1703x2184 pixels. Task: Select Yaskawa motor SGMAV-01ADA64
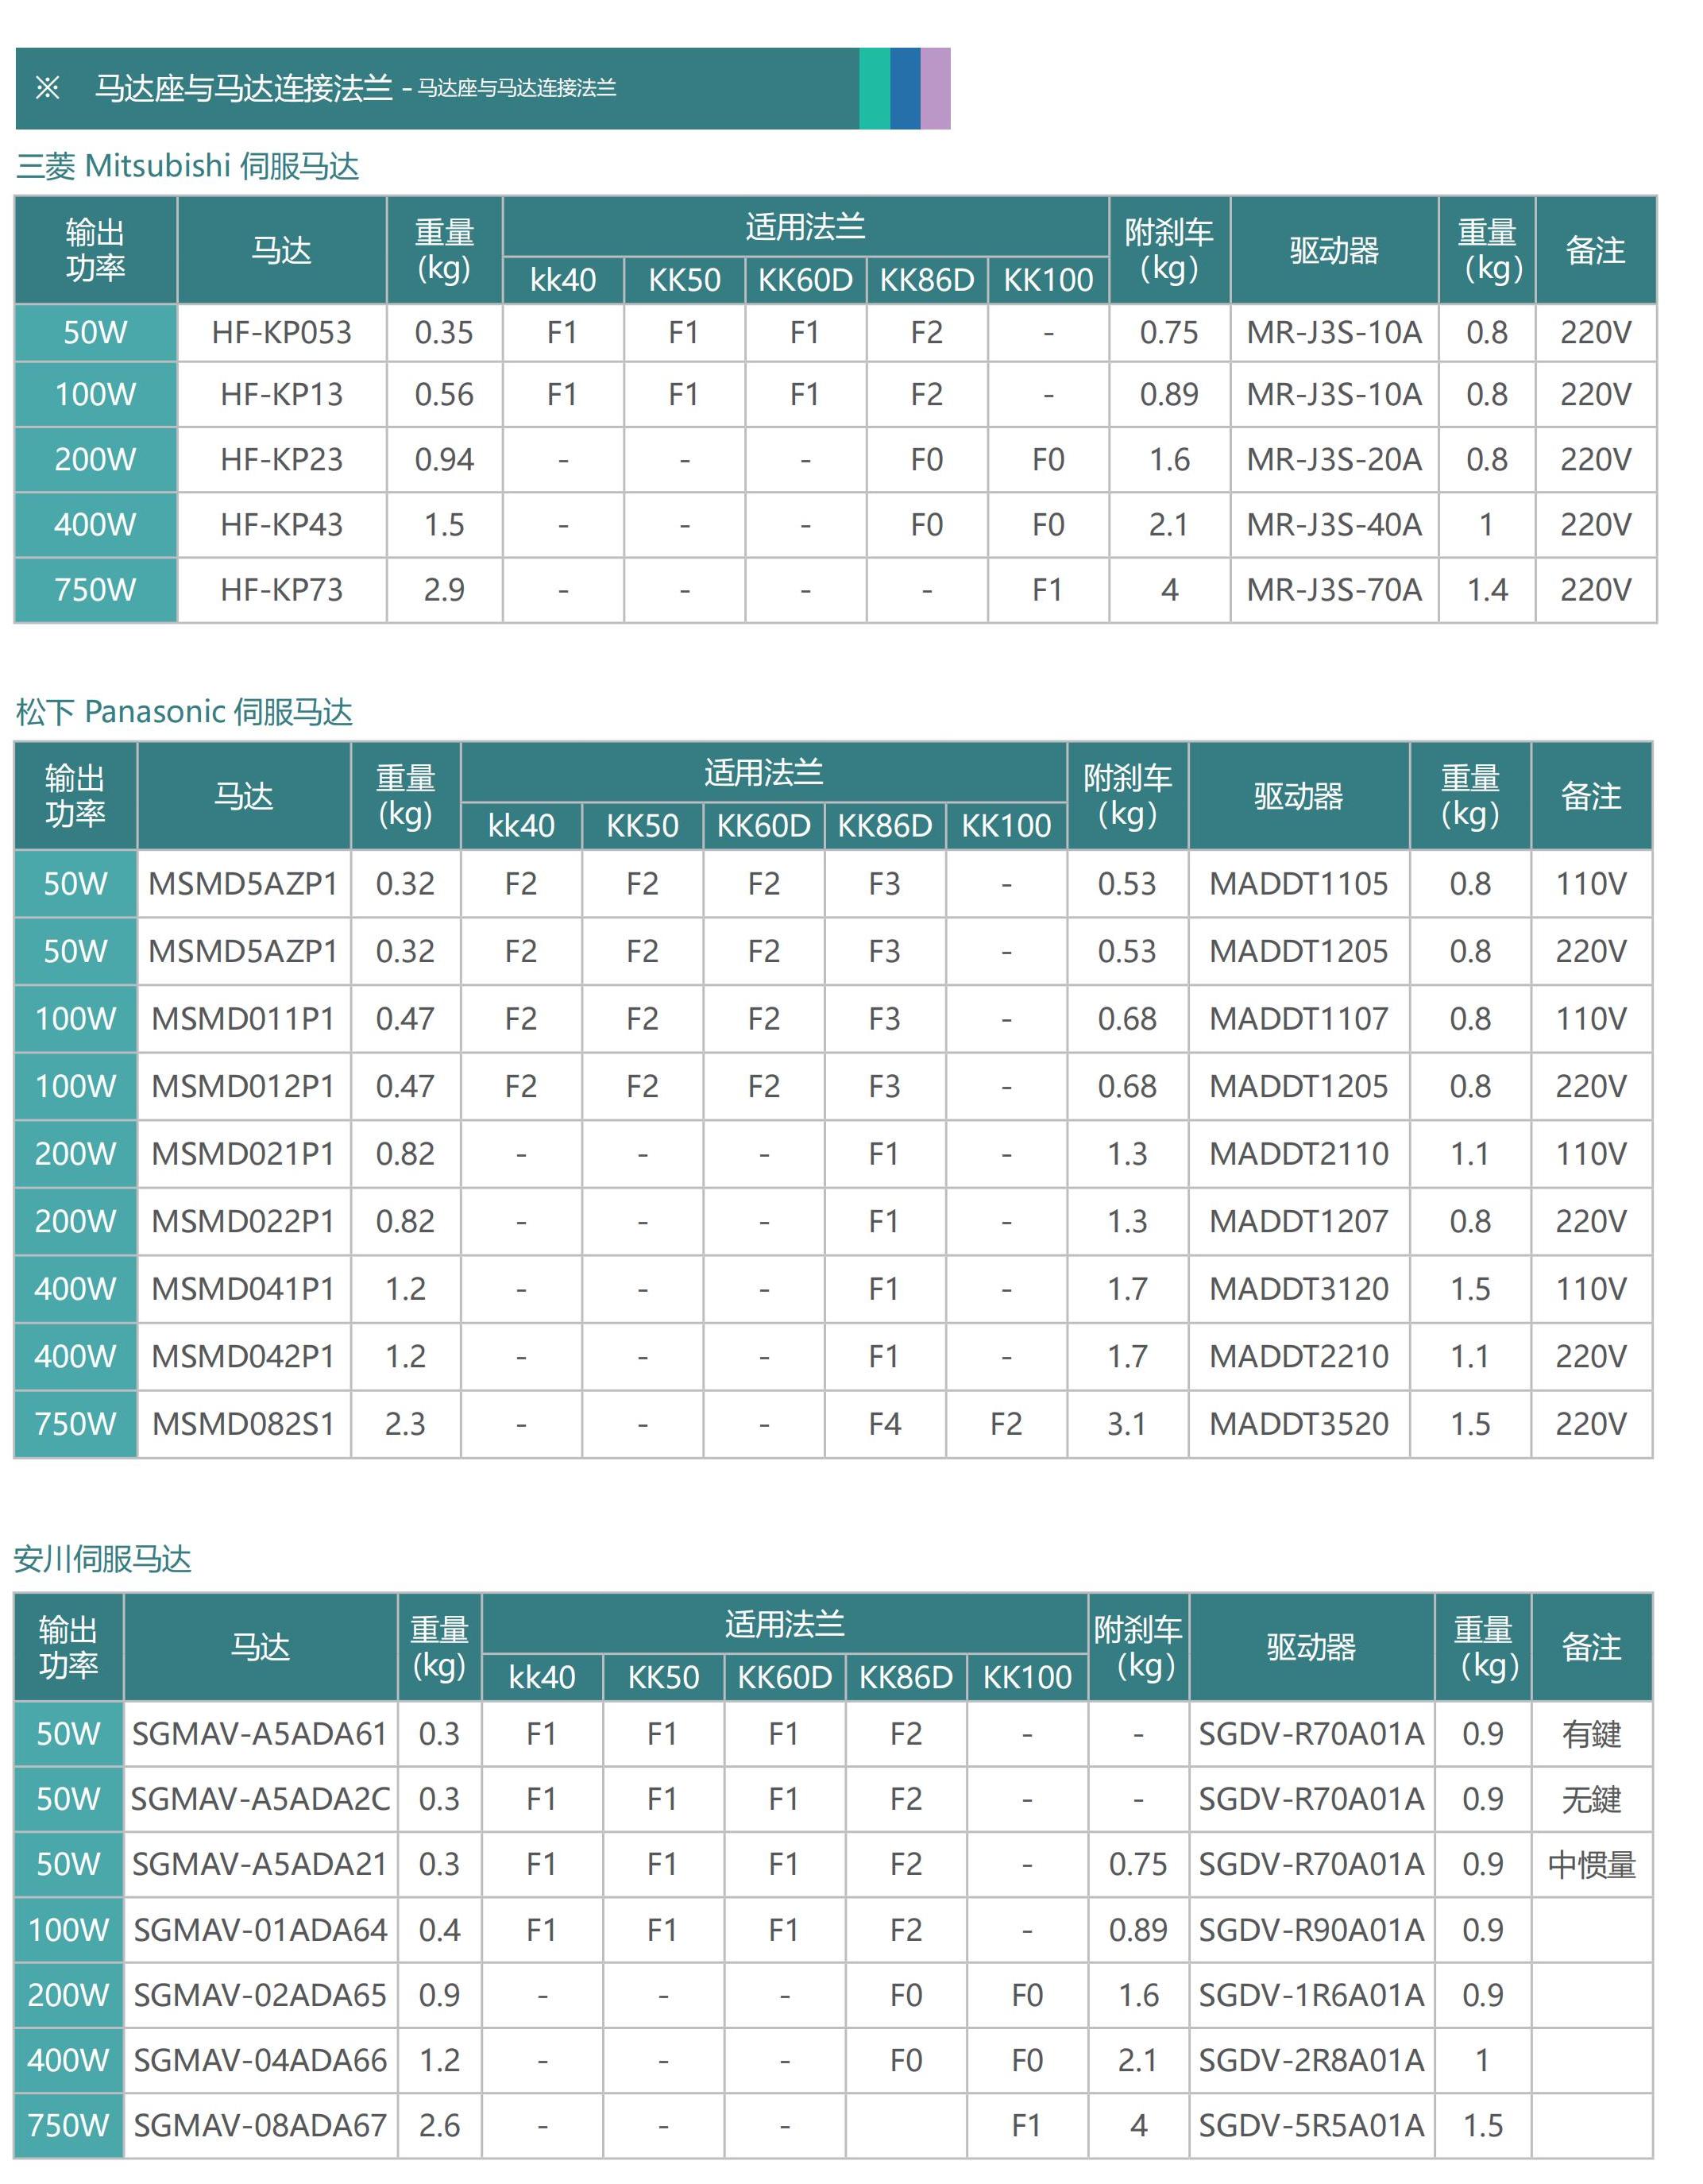260,1929
